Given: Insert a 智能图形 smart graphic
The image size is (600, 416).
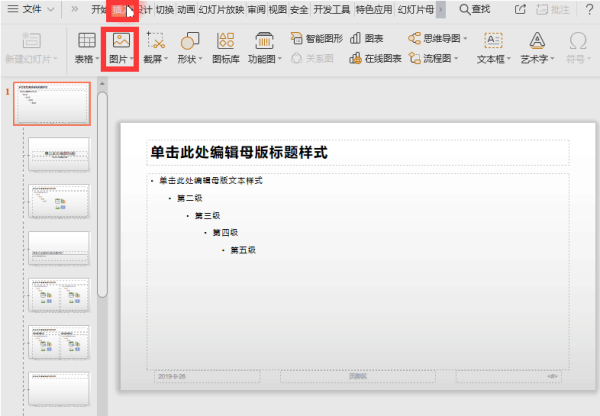Looking at the screenshot, I should click(316, 38).
